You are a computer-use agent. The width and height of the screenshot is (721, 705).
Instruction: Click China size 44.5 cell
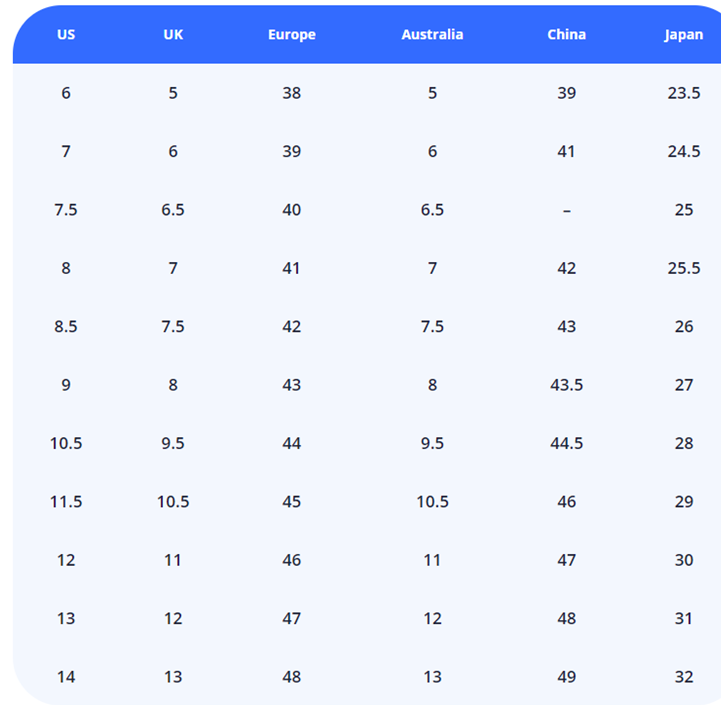pos(566,443)
